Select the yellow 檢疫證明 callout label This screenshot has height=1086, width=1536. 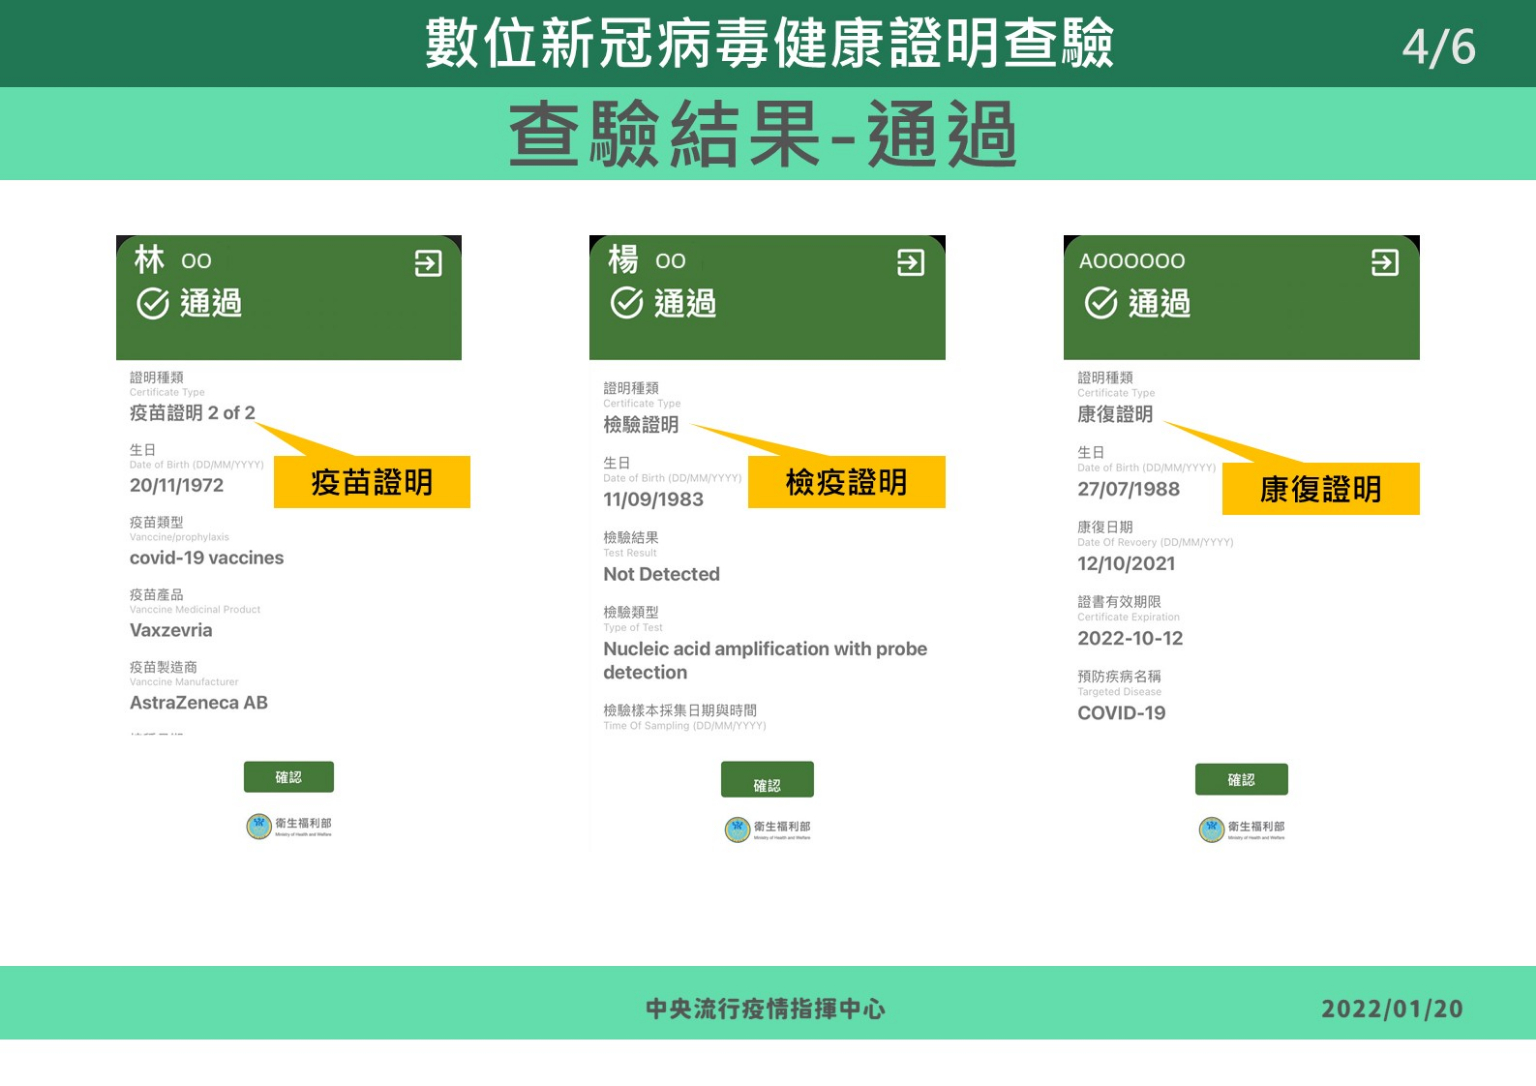click(x=846, y=483)
